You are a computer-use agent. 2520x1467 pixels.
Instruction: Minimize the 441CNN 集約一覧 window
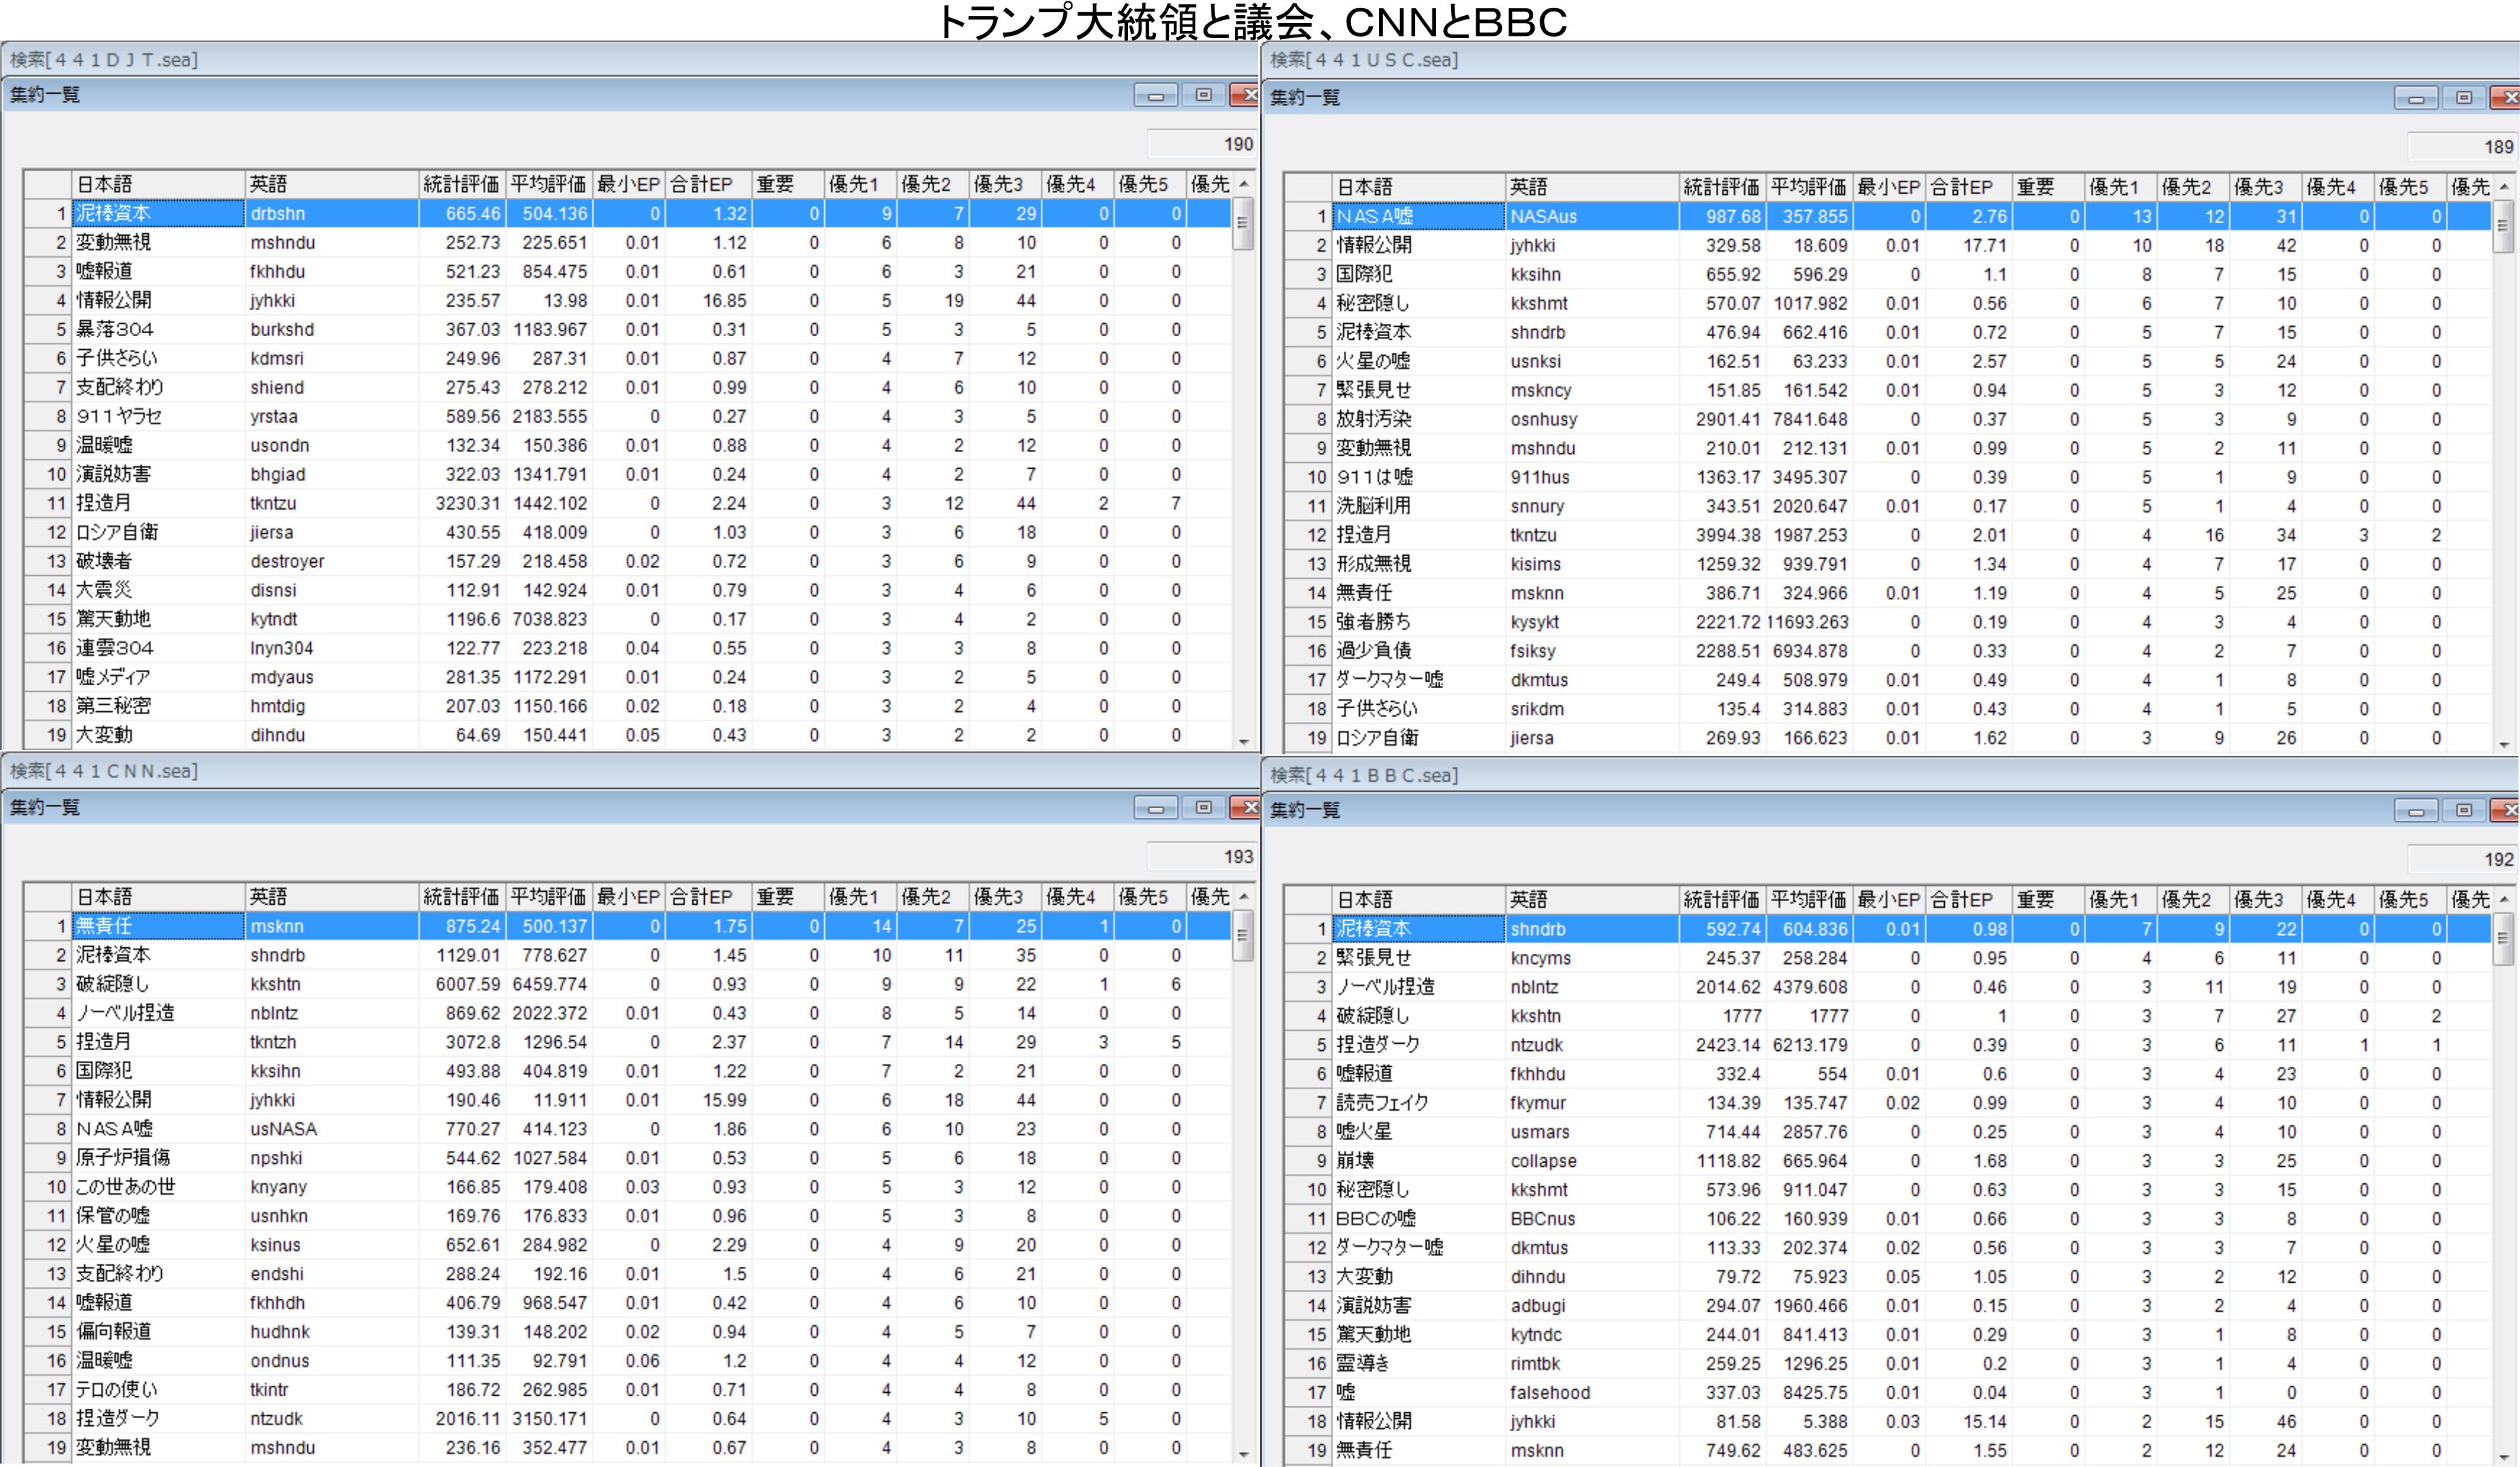pos(1155,808)
